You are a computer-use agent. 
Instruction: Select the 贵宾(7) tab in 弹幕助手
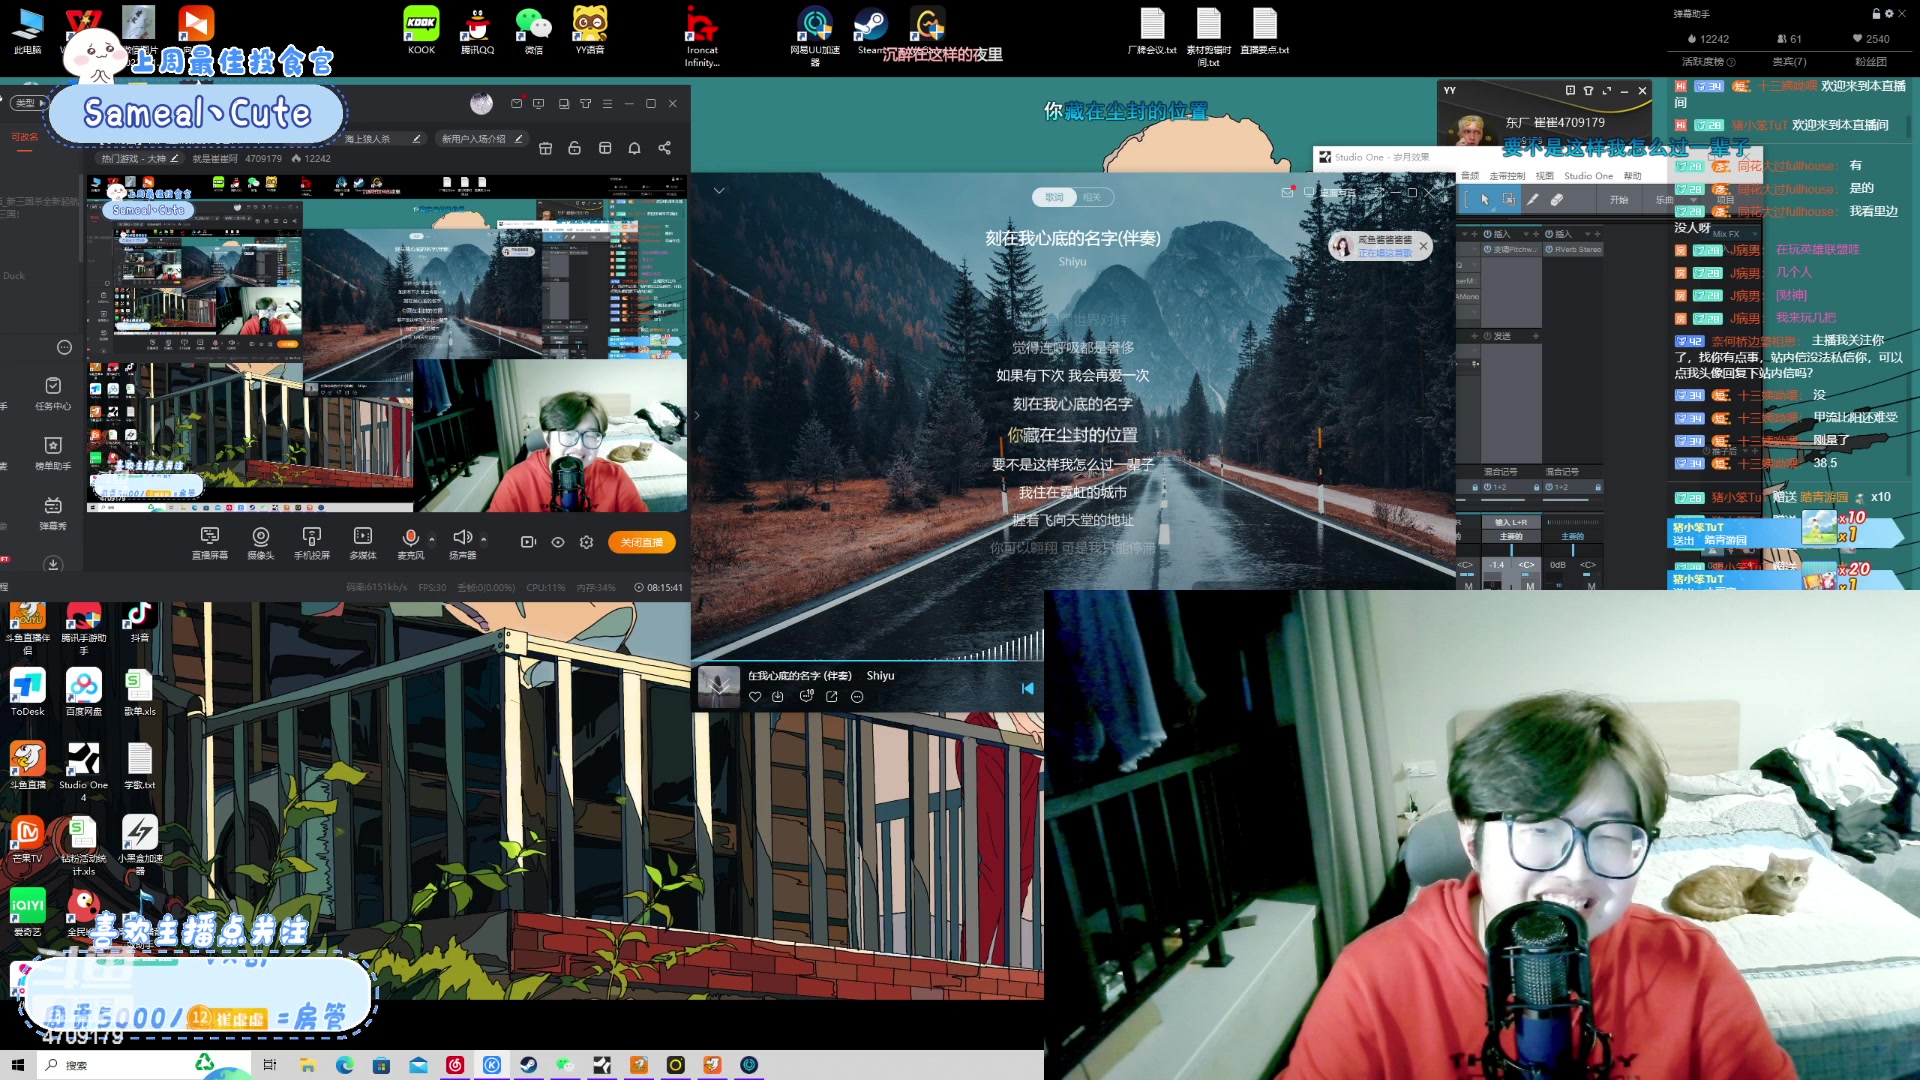(1789, 62)
